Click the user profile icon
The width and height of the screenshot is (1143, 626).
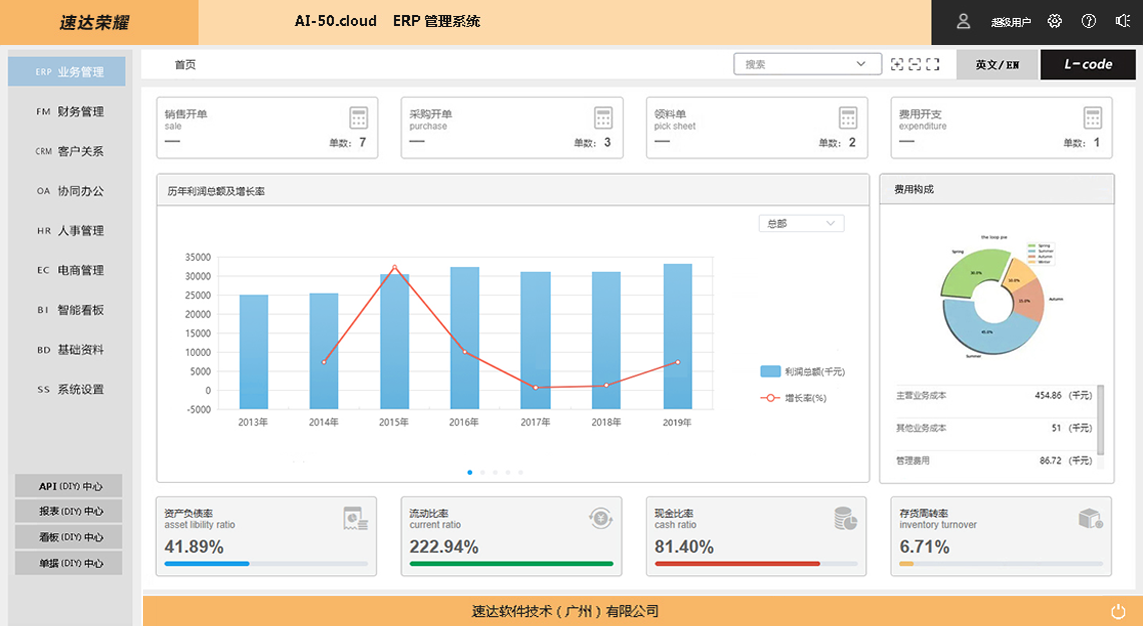coord(963,21)
